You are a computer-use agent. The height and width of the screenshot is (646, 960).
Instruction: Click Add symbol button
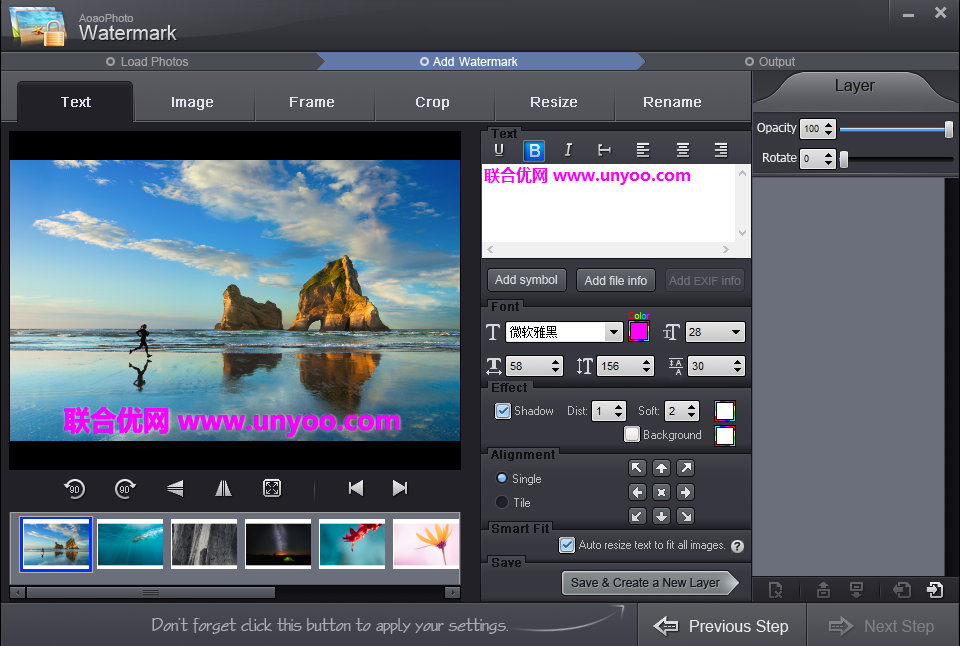point(527,280)
